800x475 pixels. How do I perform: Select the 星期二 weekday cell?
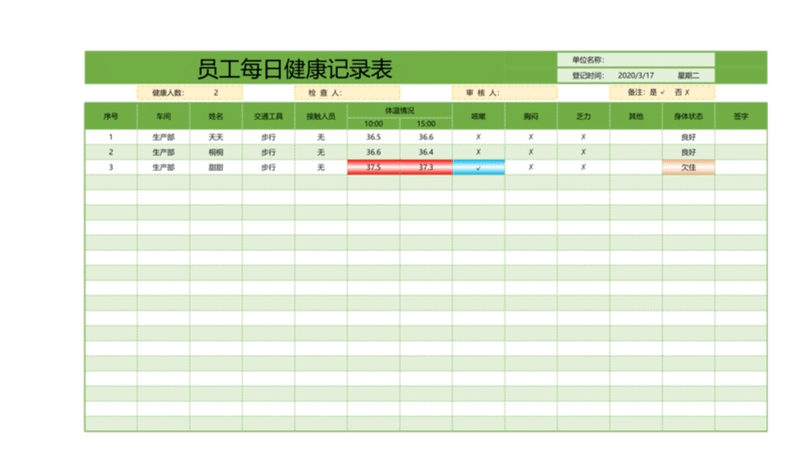click(688, 75)
